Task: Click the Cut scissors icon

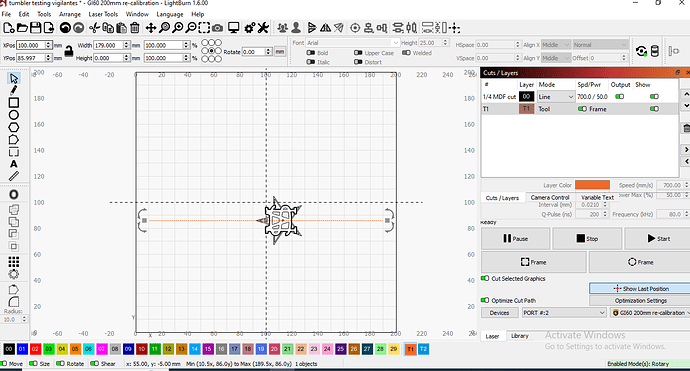Action: pyautogui.click(x=94, y=28)
